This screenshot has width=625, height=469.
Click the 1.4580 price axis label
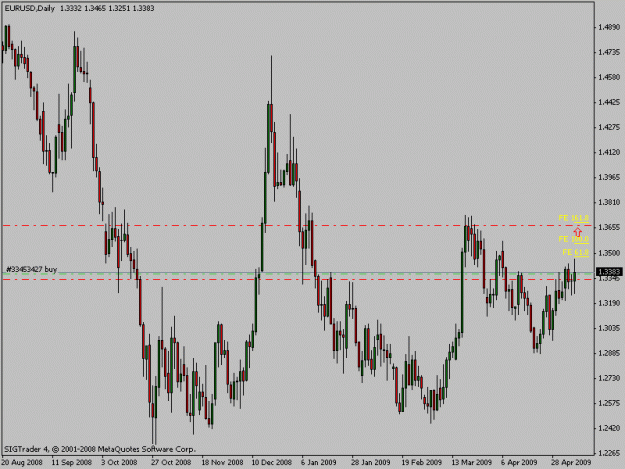pyautogui.click(x=609, y=77)
